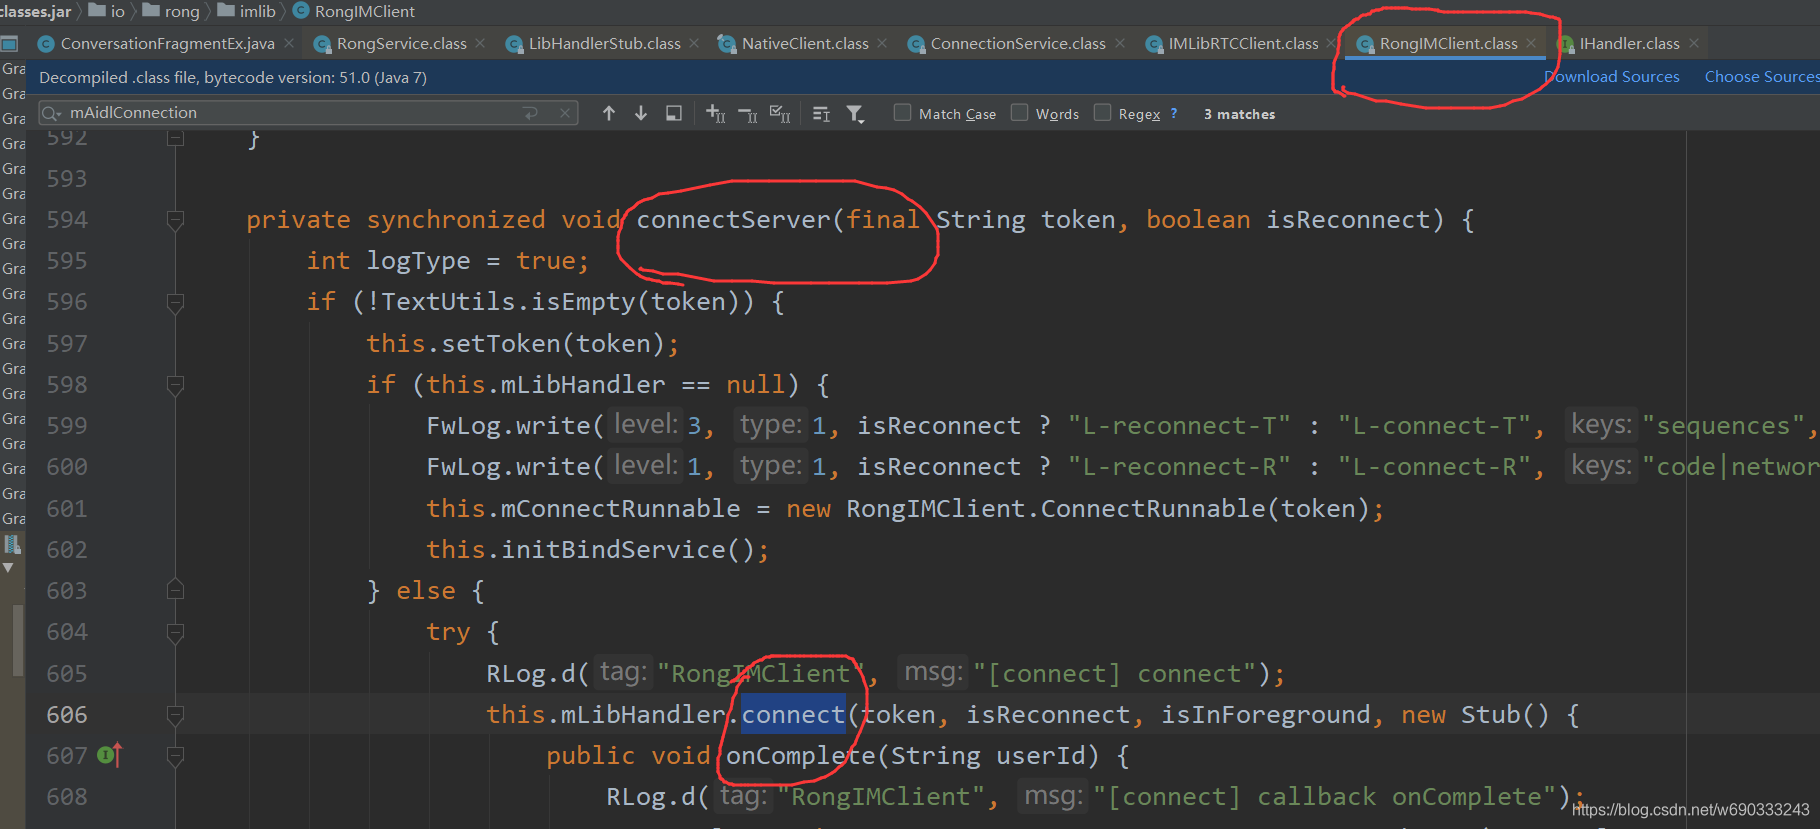1820x829 pixels.
Task: Open find results in Find window
Action: (x=674, y=113)
